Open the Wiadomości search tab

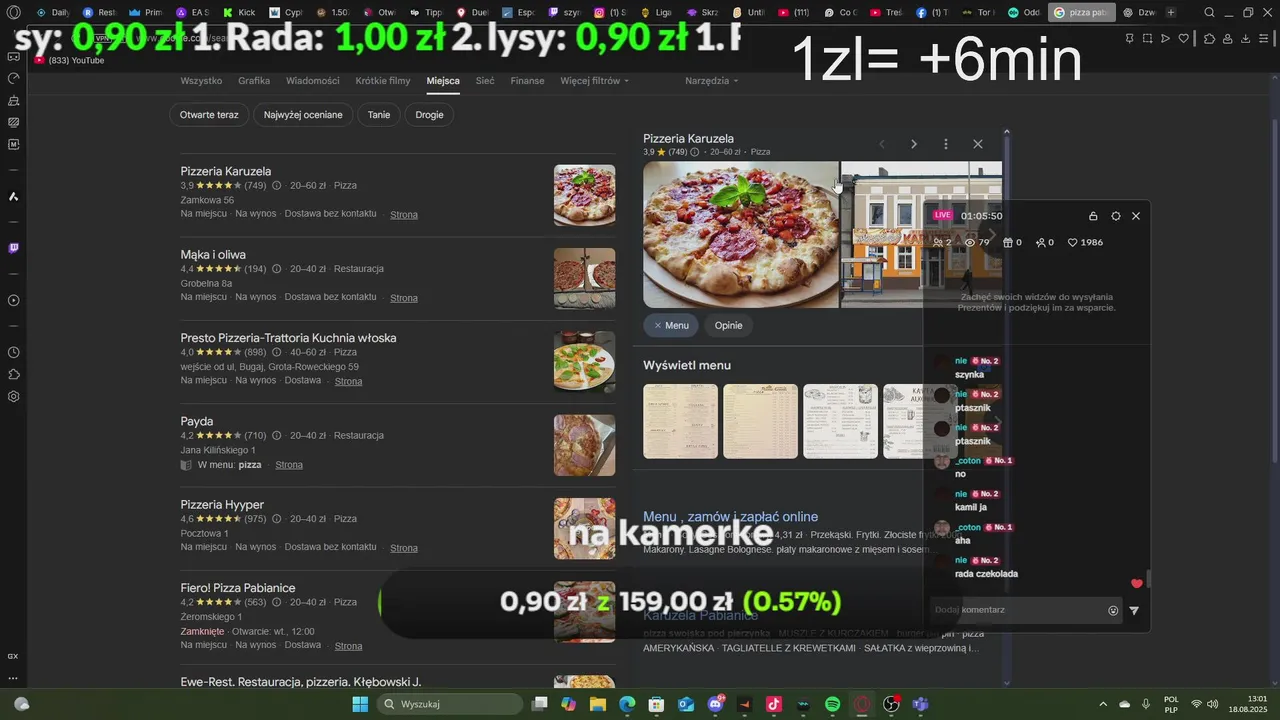[312, 80]
